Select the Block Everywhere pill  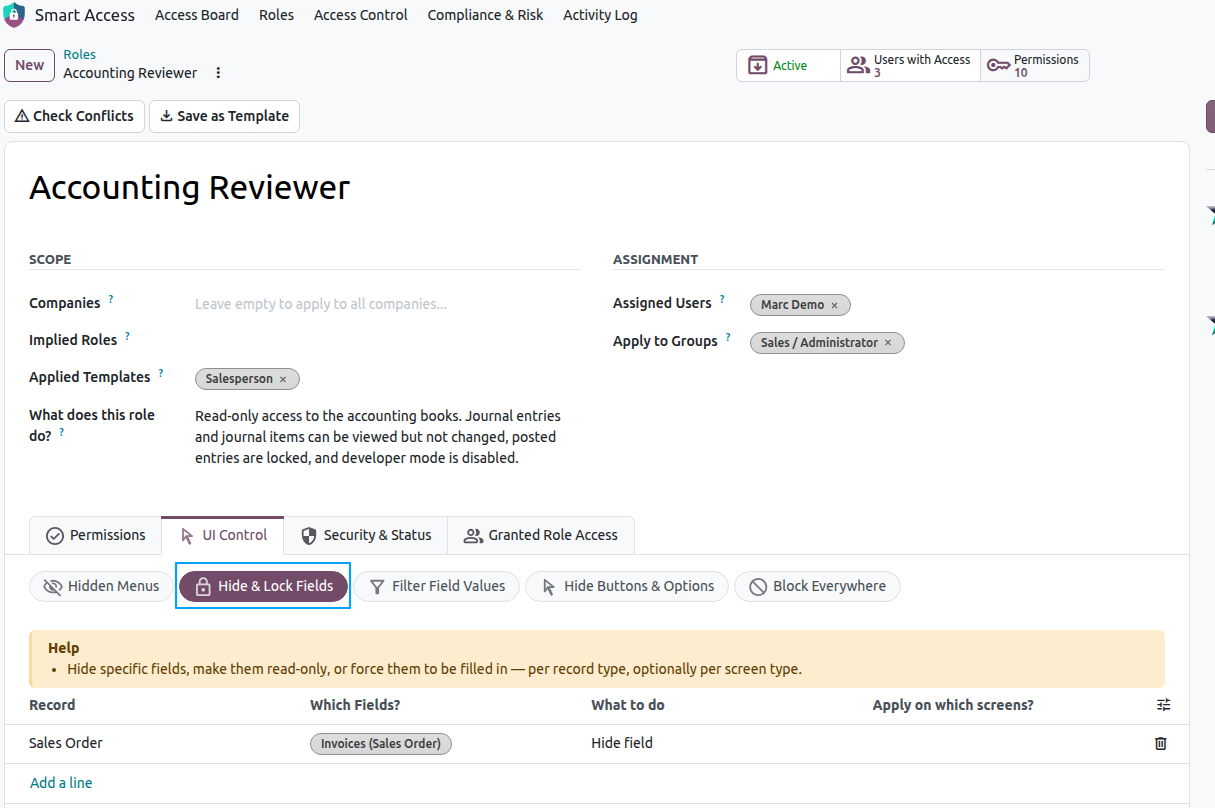[817, 586]
